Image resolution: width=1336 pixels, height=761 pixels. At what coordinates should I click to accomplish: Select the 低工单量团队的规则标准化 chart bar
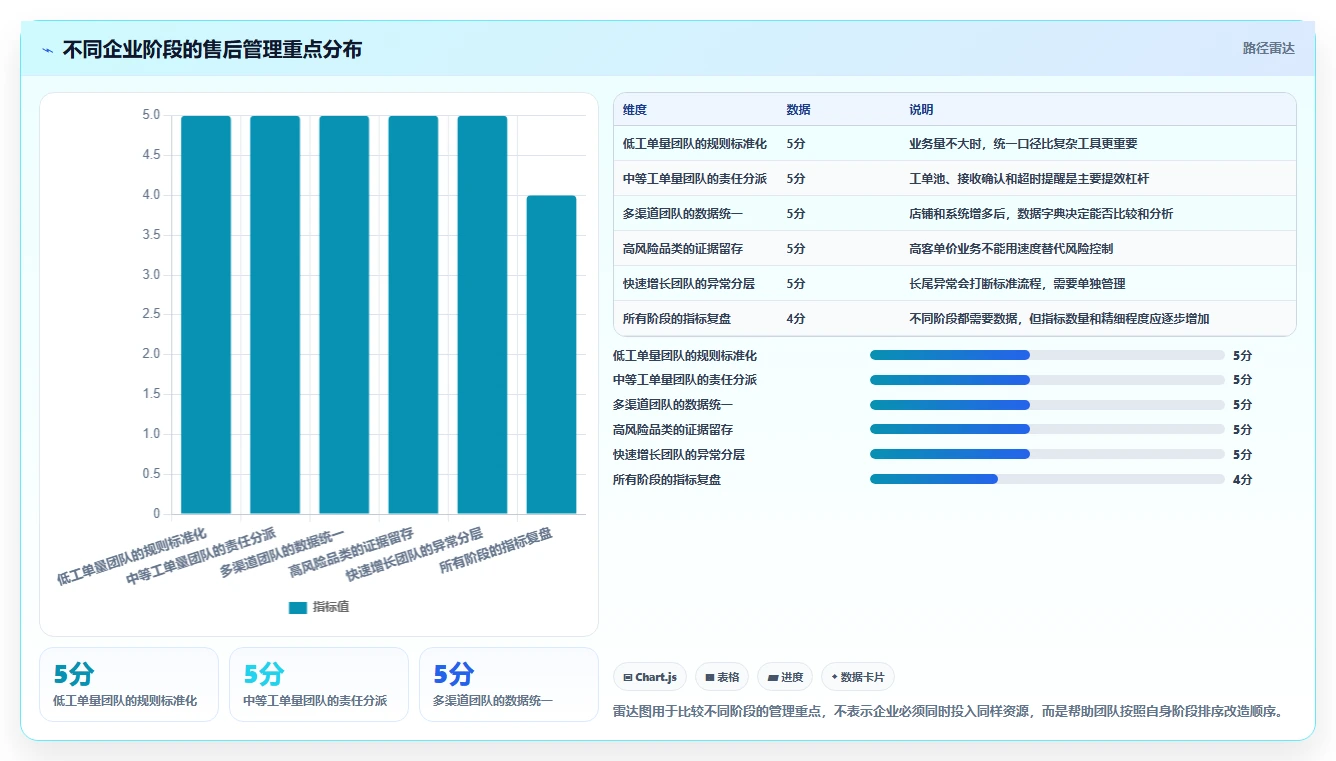pos(206,315)
